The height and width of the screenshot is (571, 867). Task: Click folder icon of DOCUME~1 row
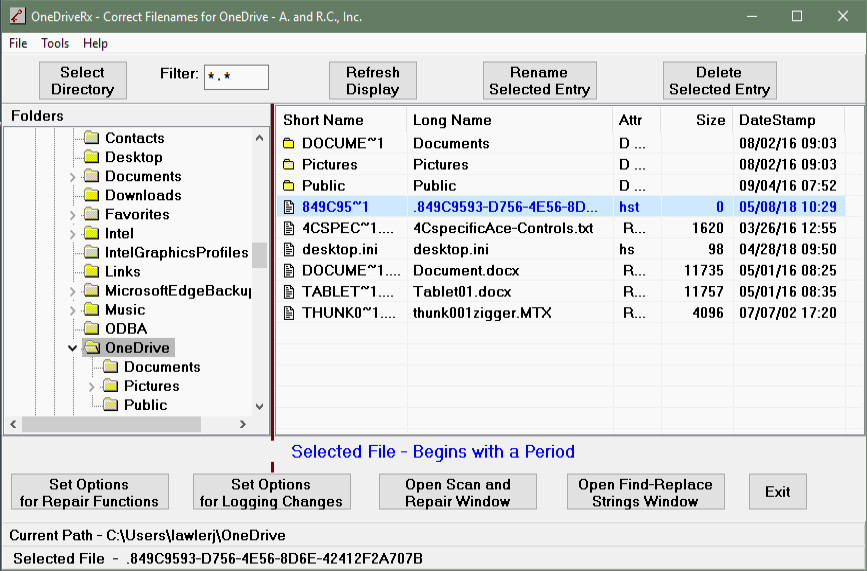(x=289, y=144)
